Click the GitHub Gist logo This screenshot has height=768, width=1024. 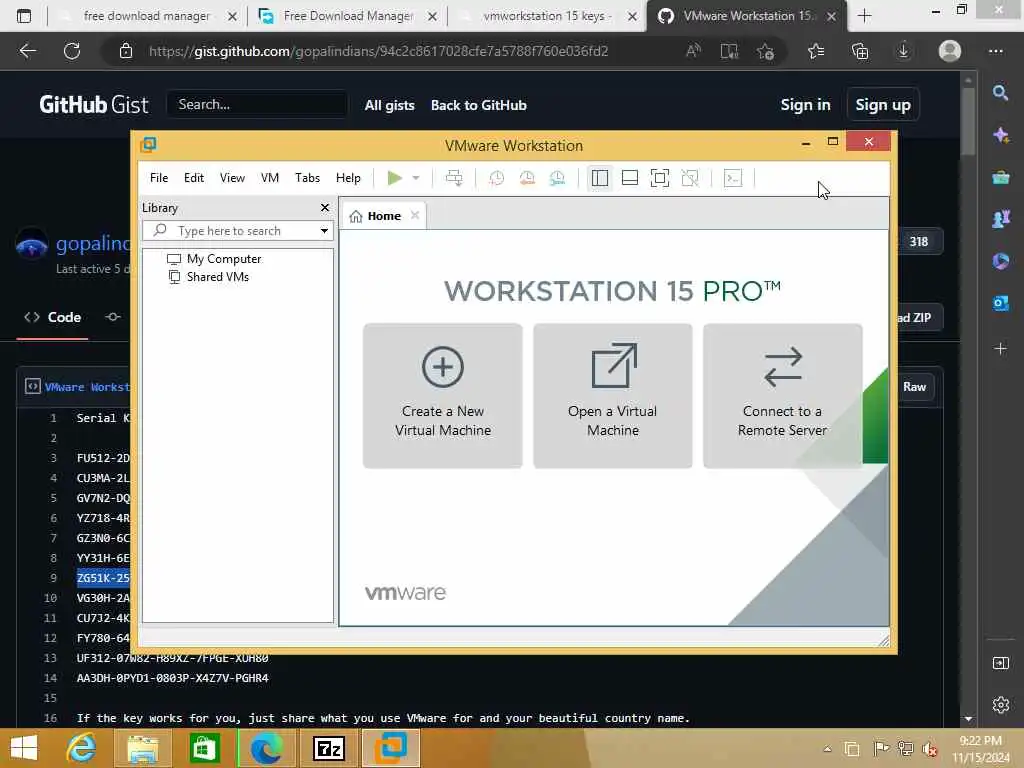(93, 104)
